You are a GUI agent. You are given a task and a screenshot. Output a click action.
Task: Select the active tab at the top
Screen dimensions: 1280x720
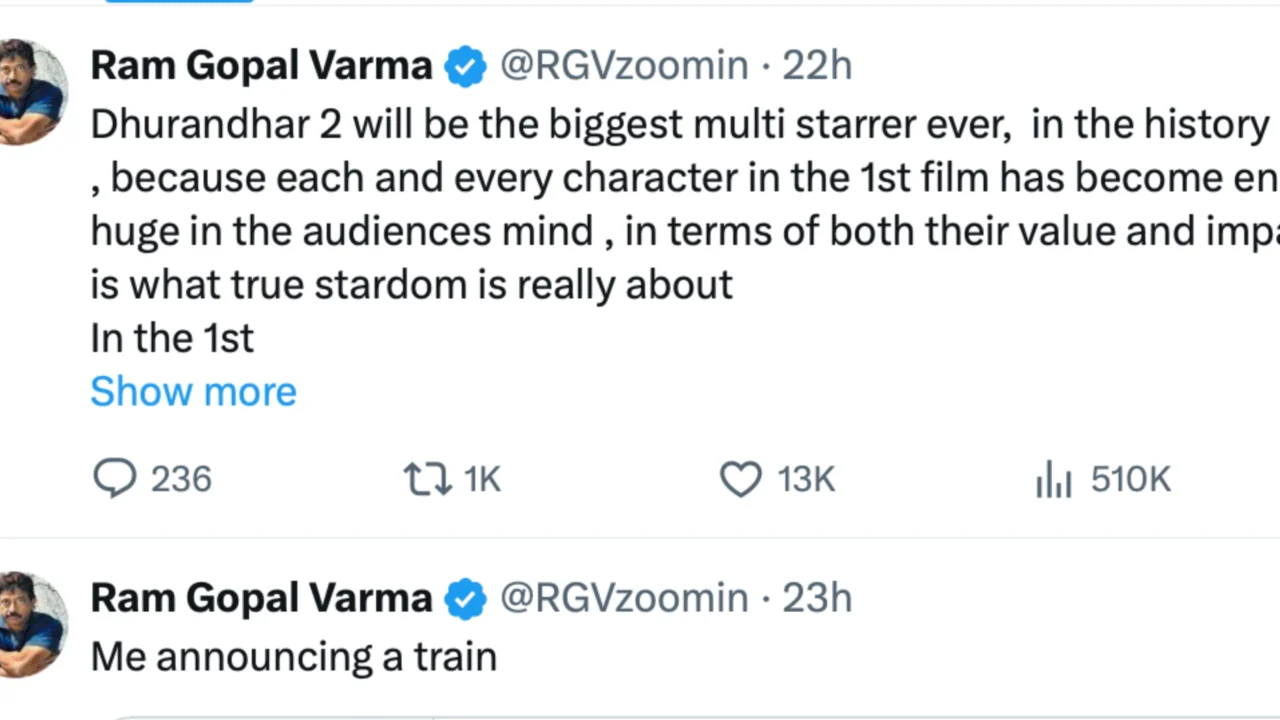[178, 4]
